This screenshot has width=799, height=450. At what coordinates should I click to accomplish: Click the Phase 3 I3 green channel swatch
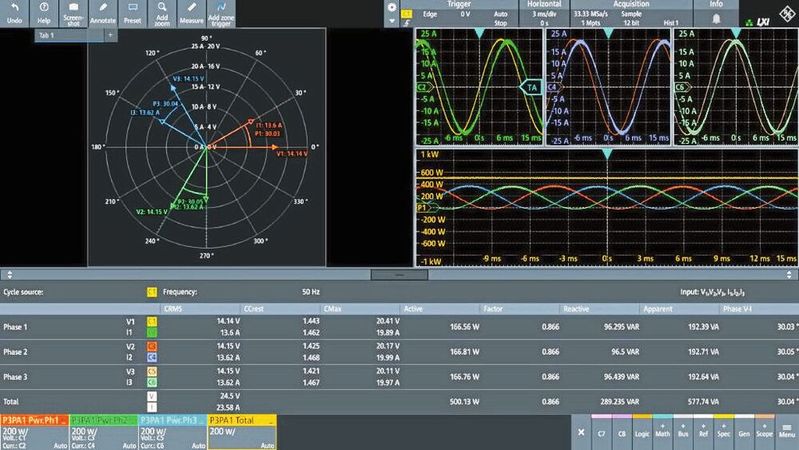[x=151, y=382]
